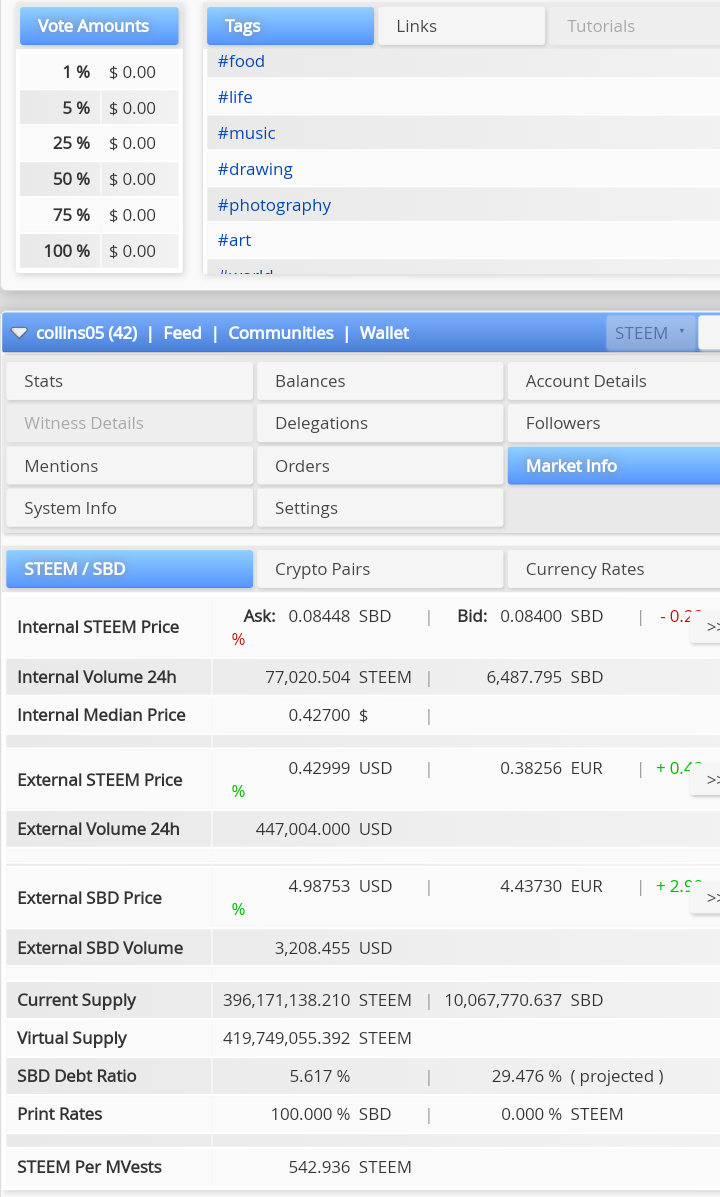This screenshot has width=720, height=1197.
Task: Click the Internal STEEM Price label
Action: tap(98, 627)
